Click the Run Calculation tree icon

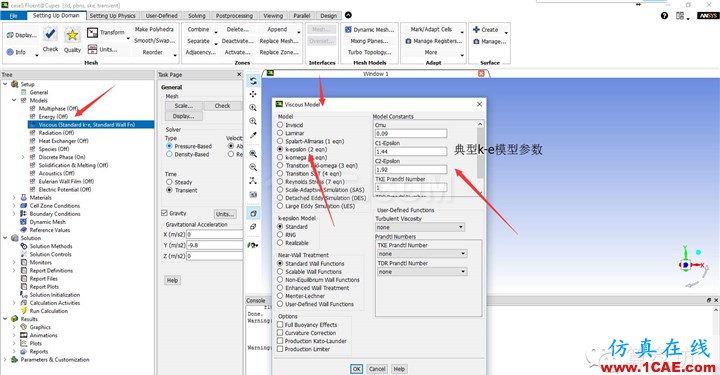(x=24, y=311)
